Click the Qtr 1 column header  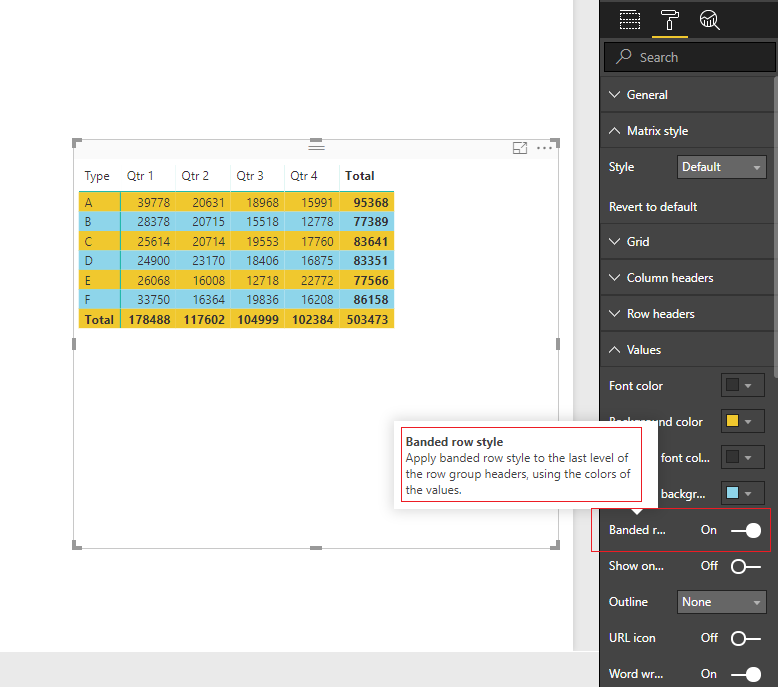[x=140, y=176]
